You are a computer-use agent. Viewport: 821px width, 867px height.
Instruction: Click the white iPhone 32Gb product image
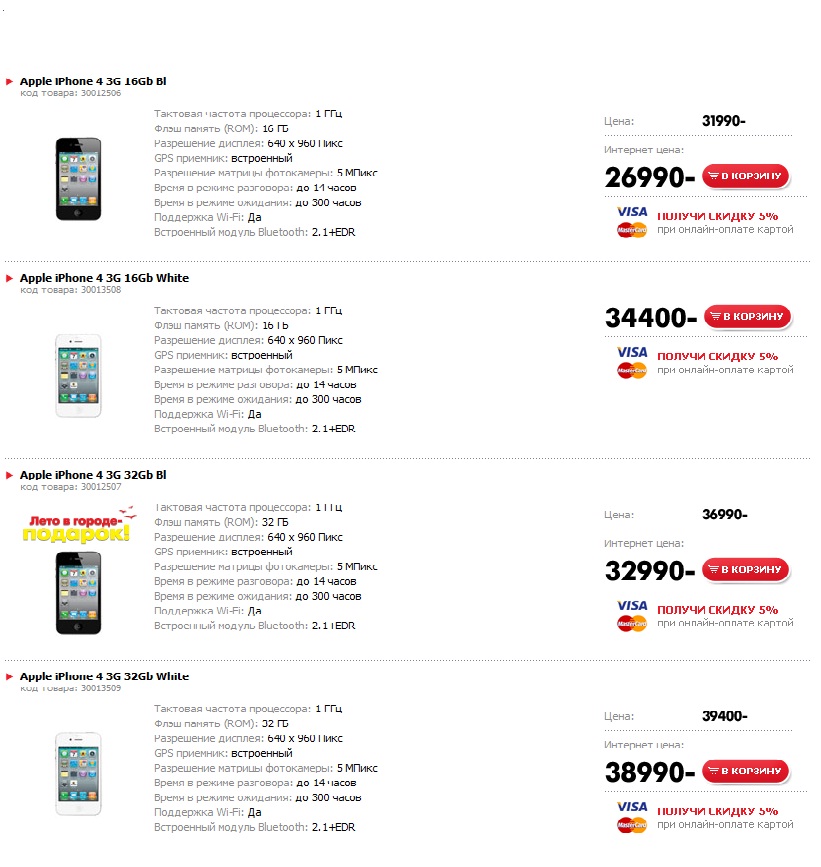pos(78,774)
